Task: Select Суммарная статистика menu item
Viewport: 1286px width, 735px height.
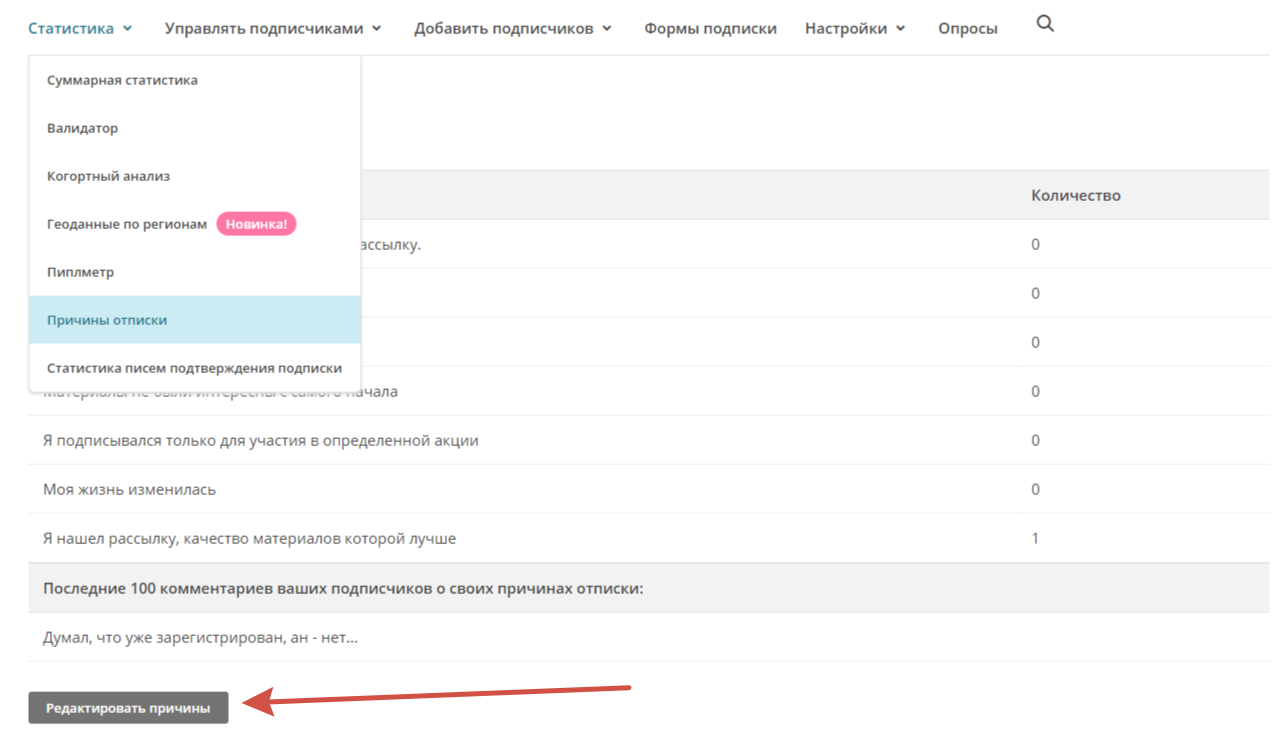Action: tap(122, 80)
